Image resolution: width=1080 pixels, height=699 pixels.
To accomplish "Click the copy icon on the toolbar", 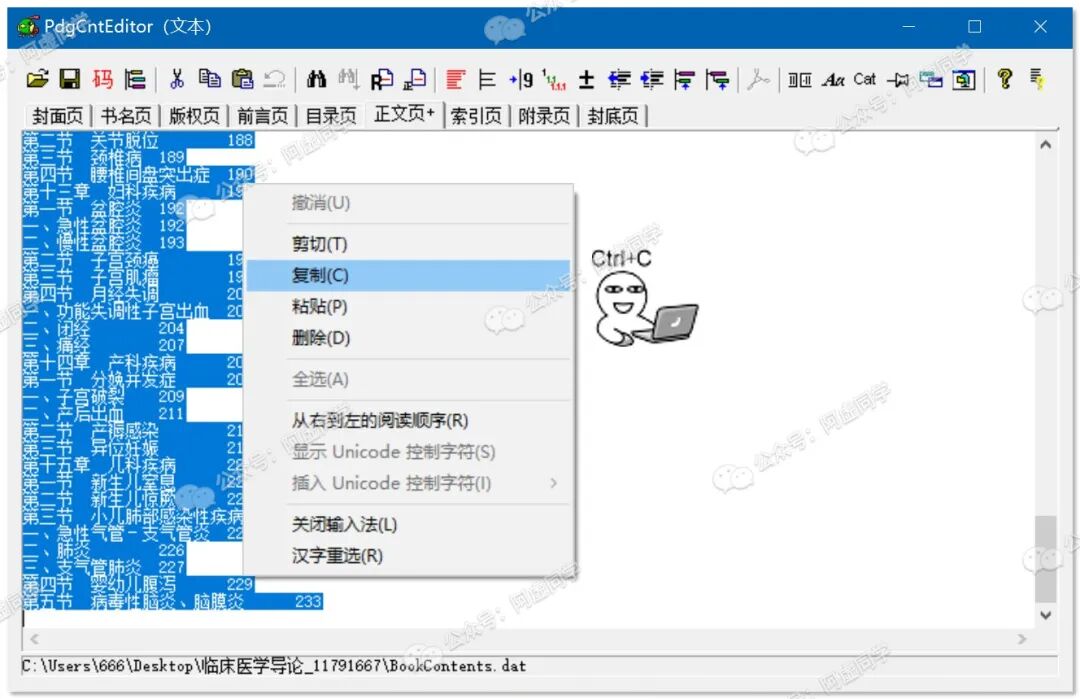I will point(210,79).
